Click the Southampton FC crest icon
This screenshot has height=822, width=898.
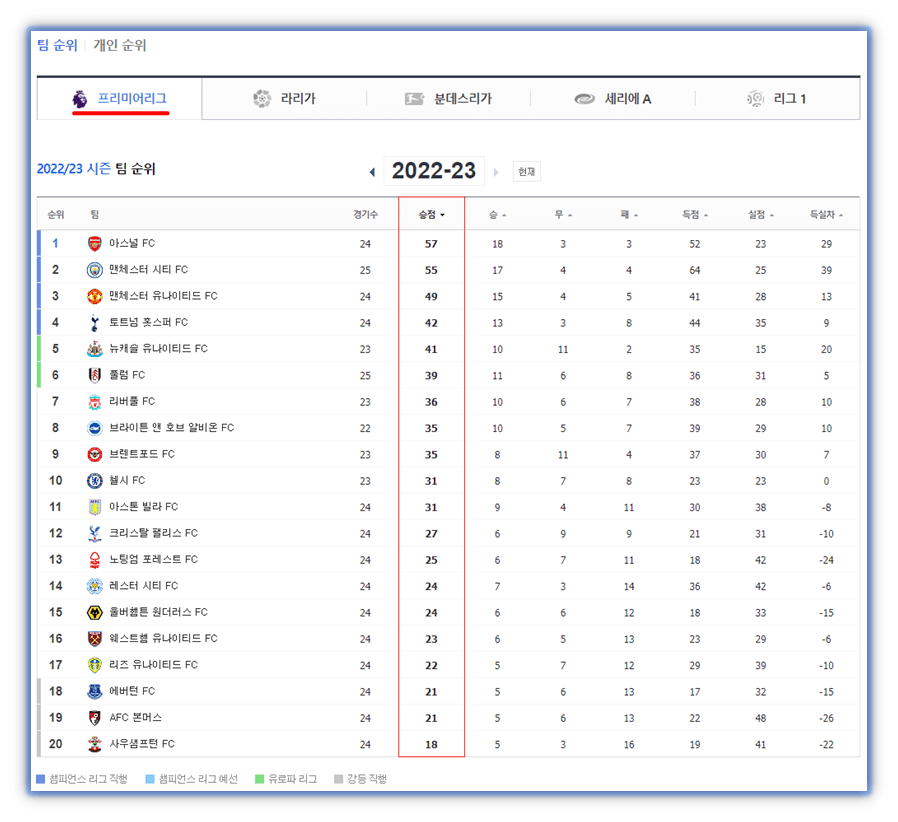(x=94, y=744)
